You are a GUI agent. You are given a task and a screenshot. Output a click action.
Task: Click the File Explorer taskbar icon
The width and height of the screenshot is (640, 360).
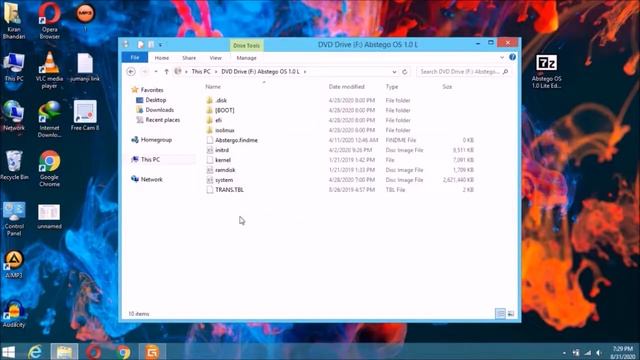pos(64,352)
